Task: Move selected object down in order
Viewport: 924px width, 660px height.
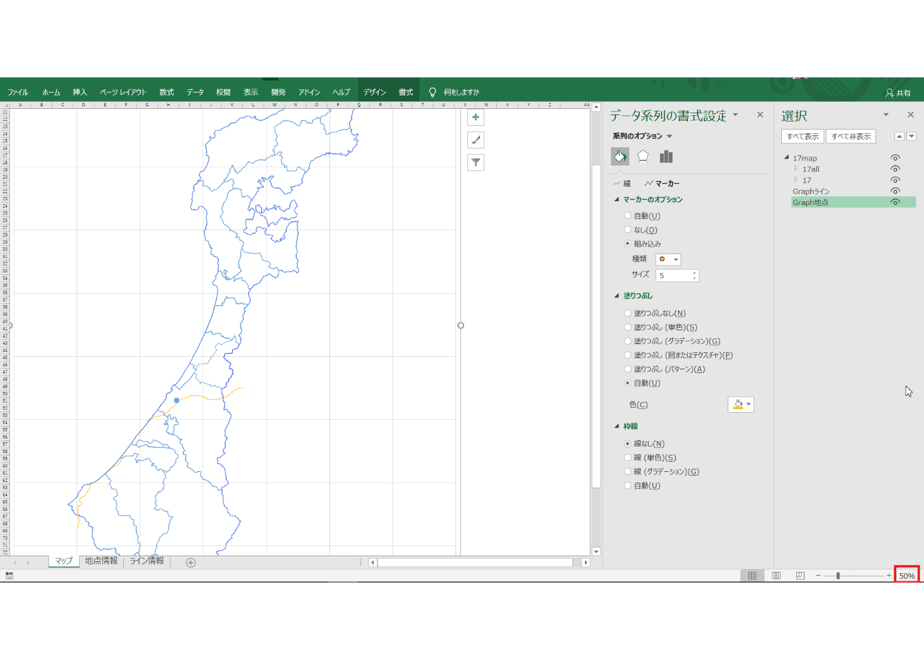Action: tap(912, 136)
